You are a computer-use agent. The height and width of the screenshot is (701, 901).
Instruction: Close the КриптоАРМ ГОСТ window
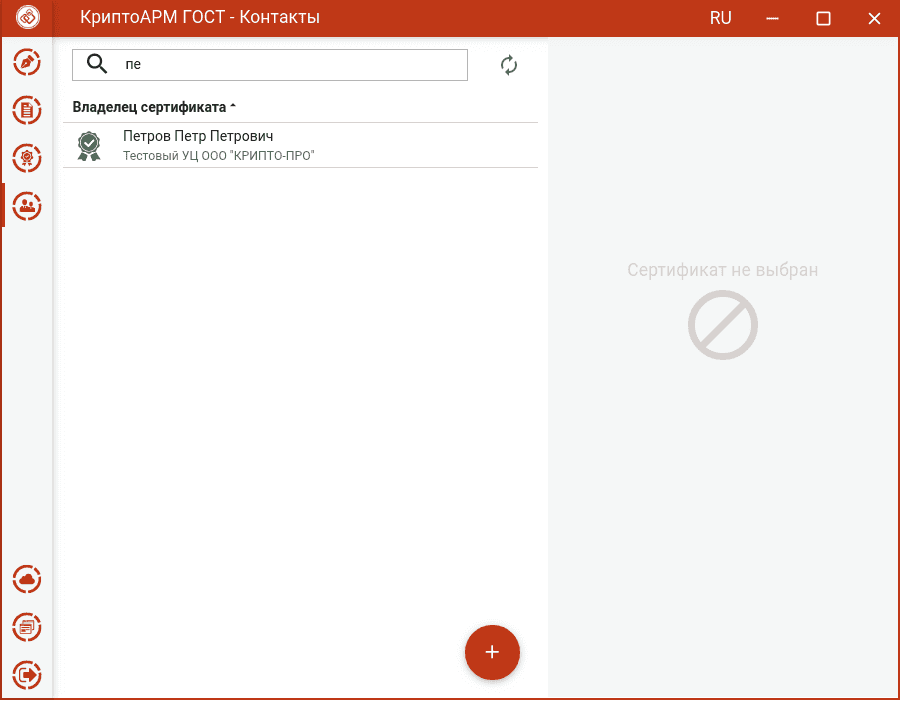[874, 18]
